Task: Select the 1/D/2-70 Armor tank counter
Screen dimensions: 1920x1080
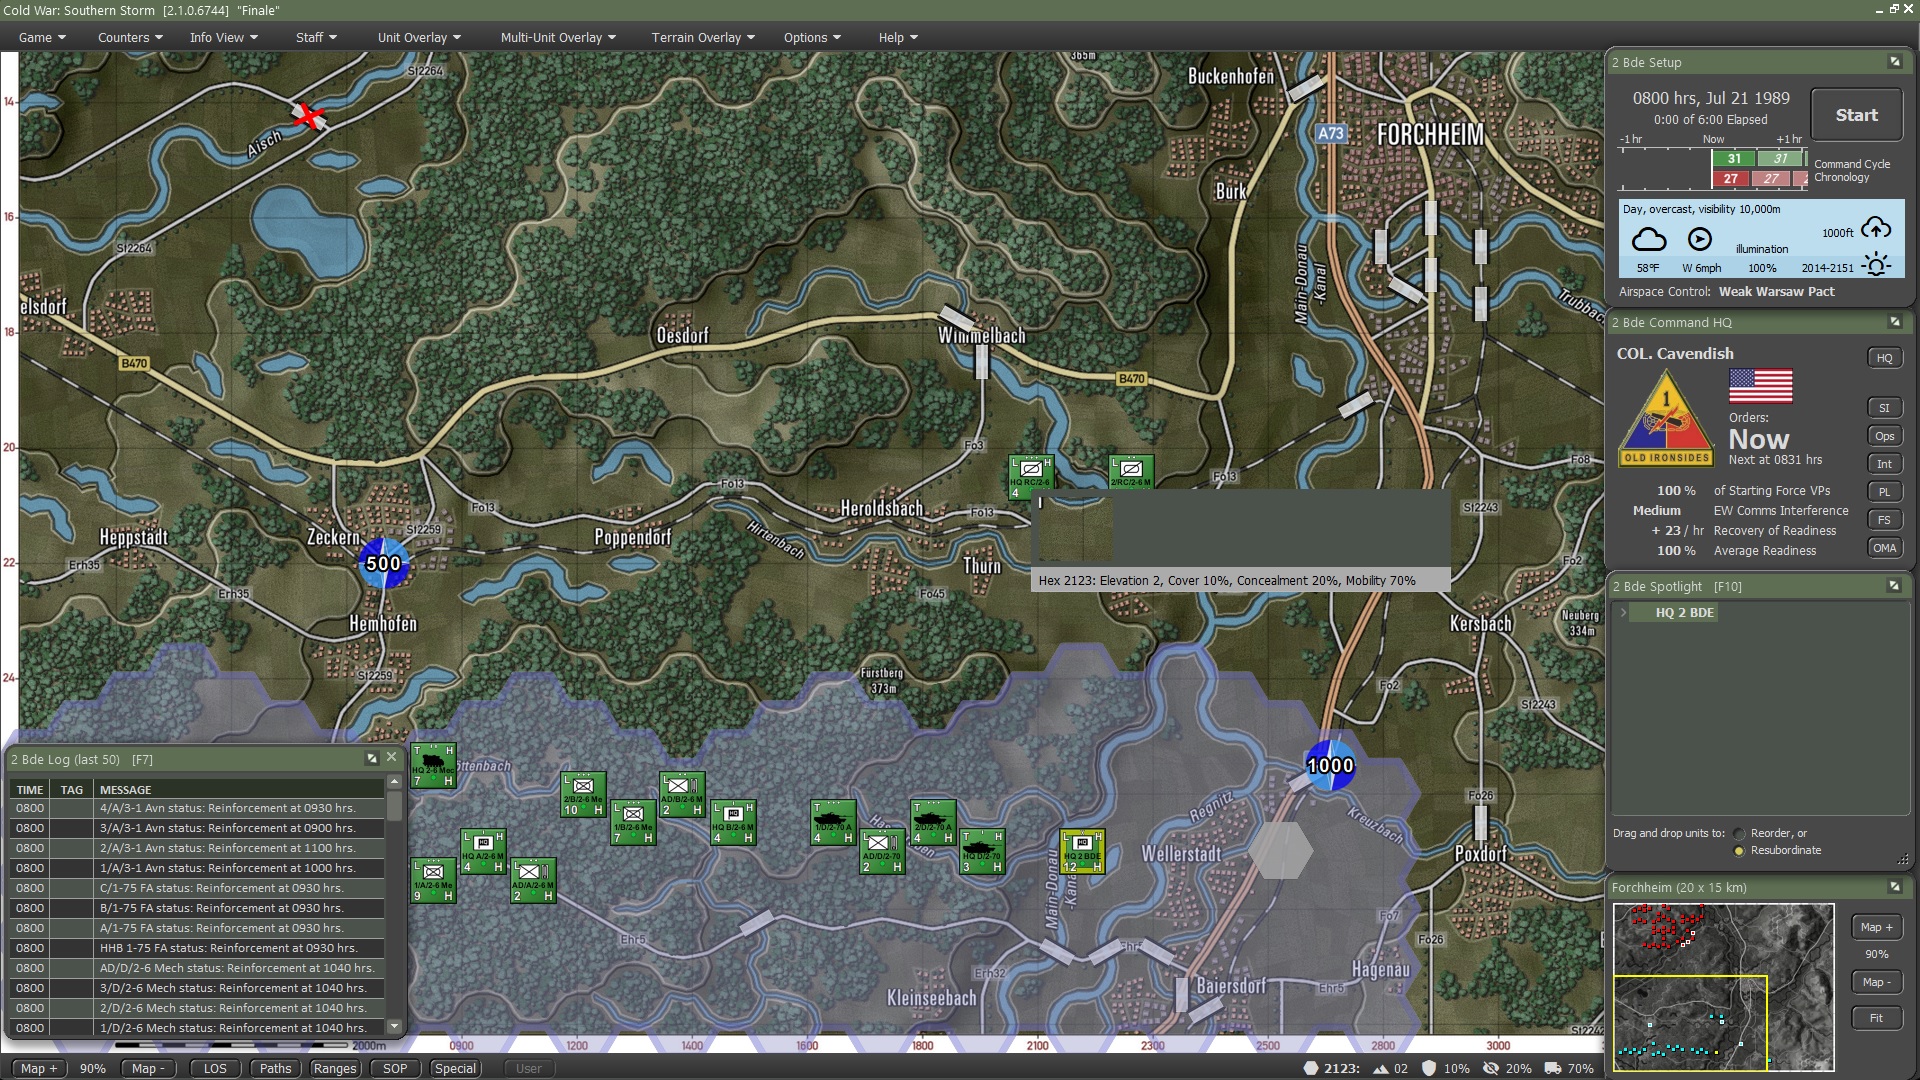Action: tap(833, 823)
